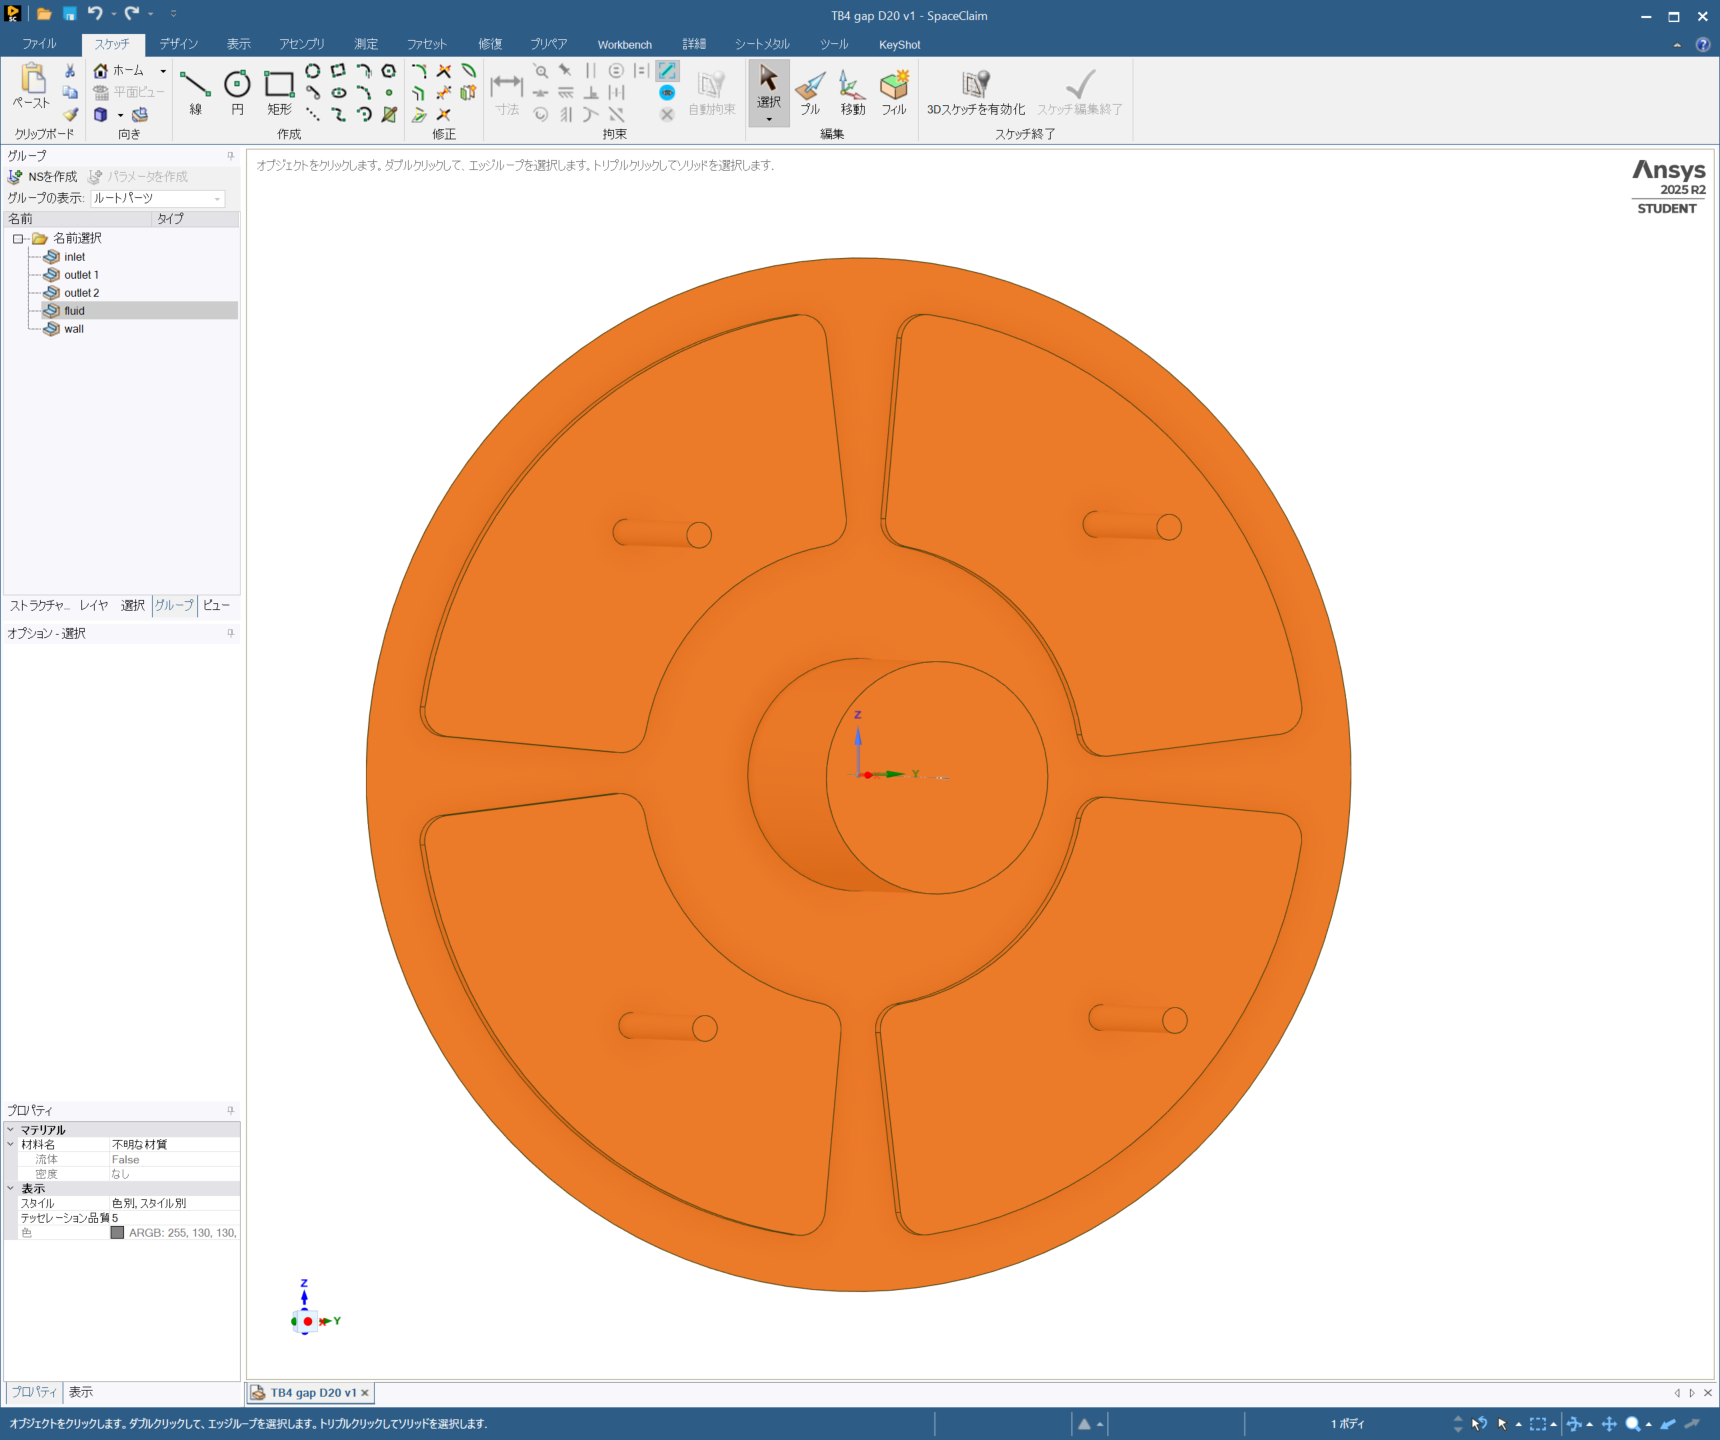Open the Design (デザイン) ribbon tab
1720x1440 pixels.
(178, 44)
